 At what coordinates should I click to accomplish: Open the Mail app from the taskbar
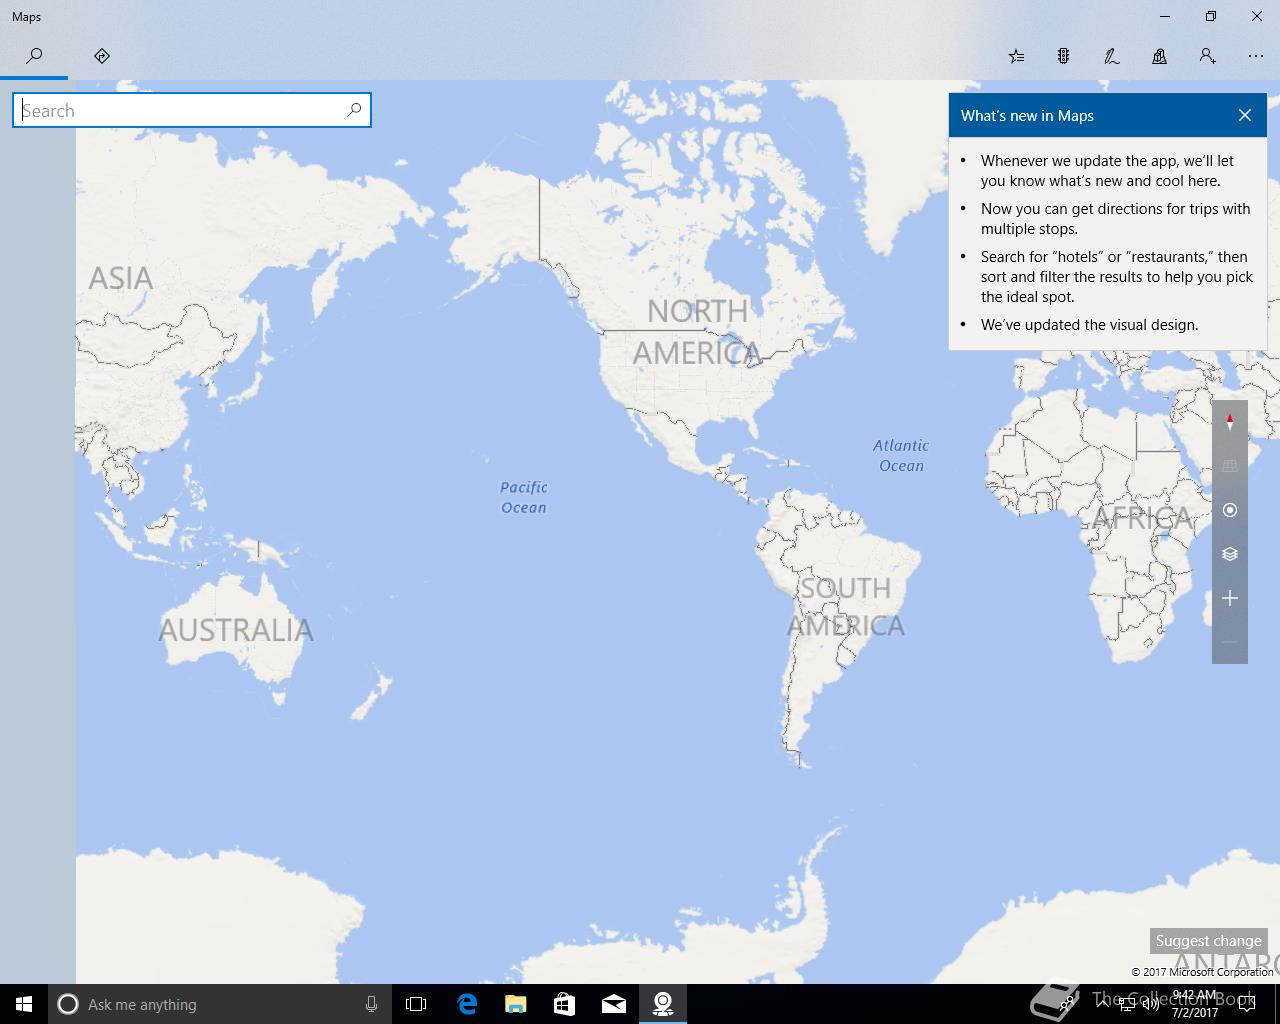pyautogui.click(x=613, y=1004)
